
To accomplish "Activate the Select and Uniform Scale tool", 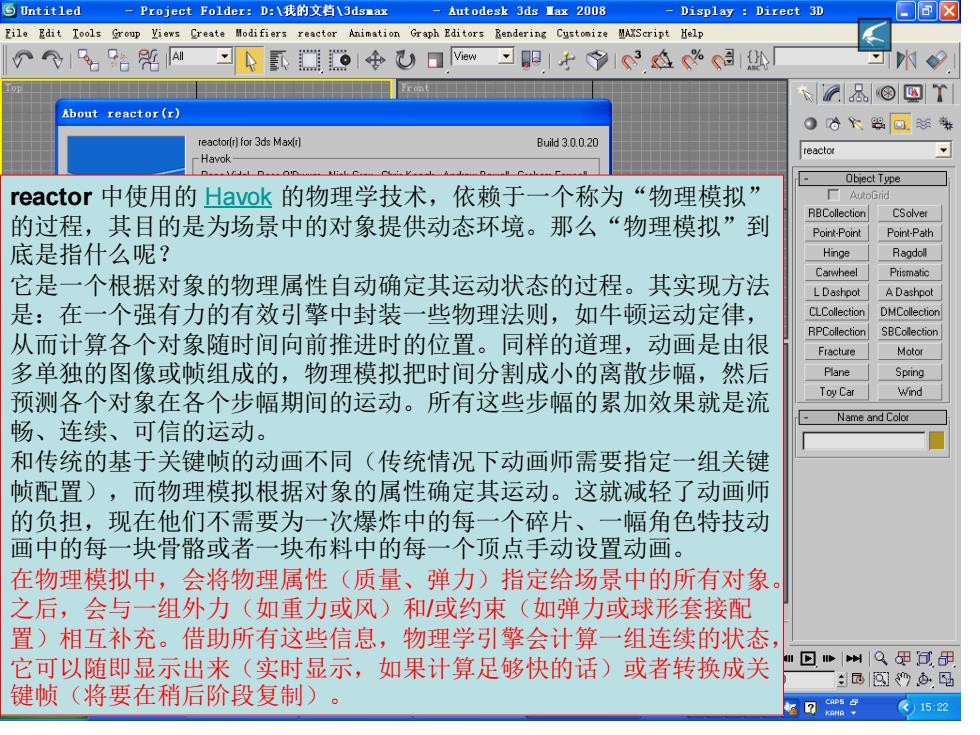I will pos(435,61).
